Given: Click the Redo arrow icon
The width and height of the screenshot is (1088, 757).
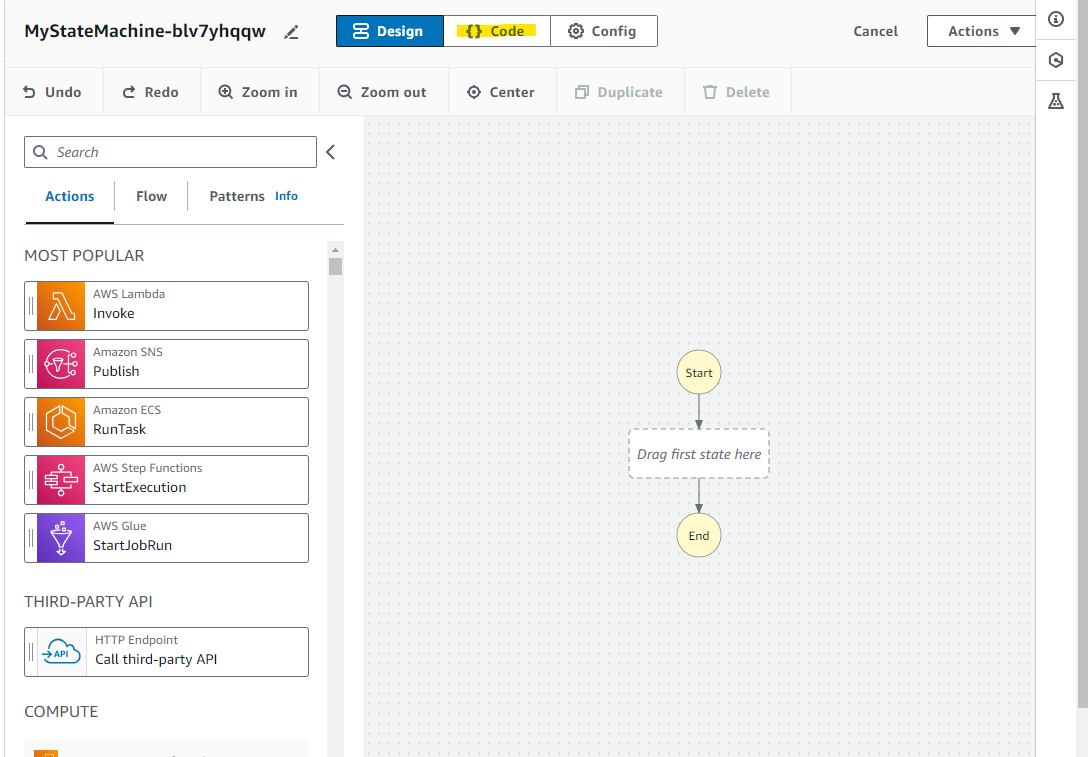Looking at the screenshot, I should pyautogui.click(x=129, y=92).
